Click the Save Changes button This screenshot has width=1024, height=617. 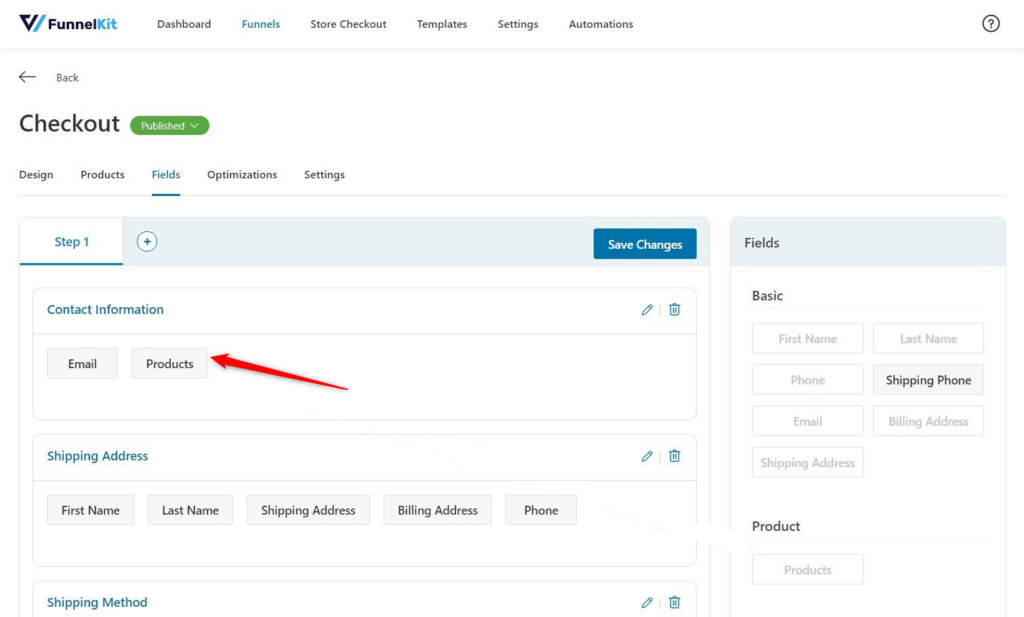(x=645, y=244)
